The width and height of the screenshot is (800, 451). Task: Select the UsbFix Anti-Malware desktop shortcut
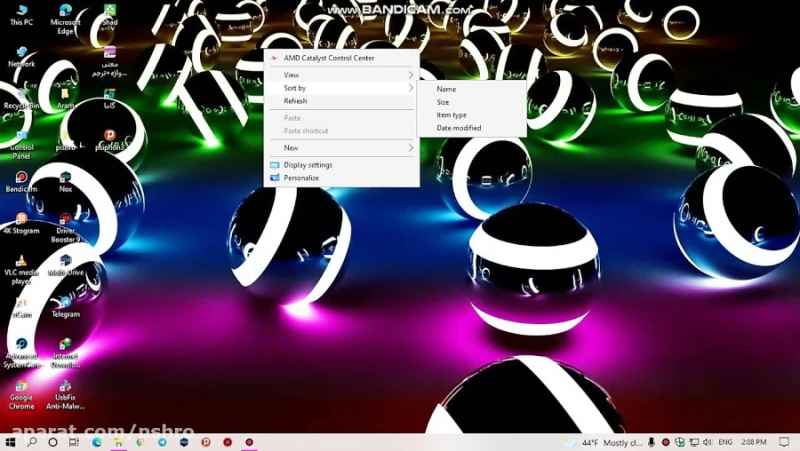65,395
